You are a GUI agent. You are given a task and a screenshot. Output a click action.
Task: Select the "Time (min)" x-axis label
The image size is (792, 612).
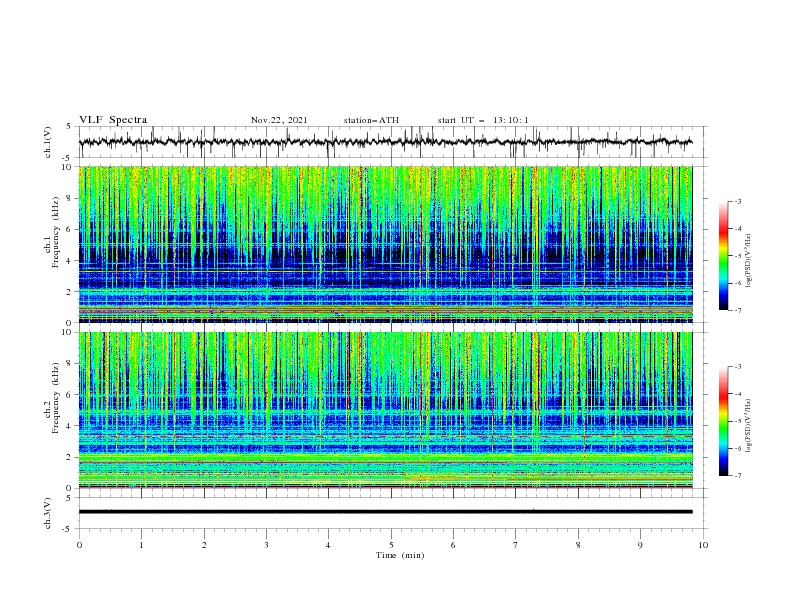click(400, 555)
